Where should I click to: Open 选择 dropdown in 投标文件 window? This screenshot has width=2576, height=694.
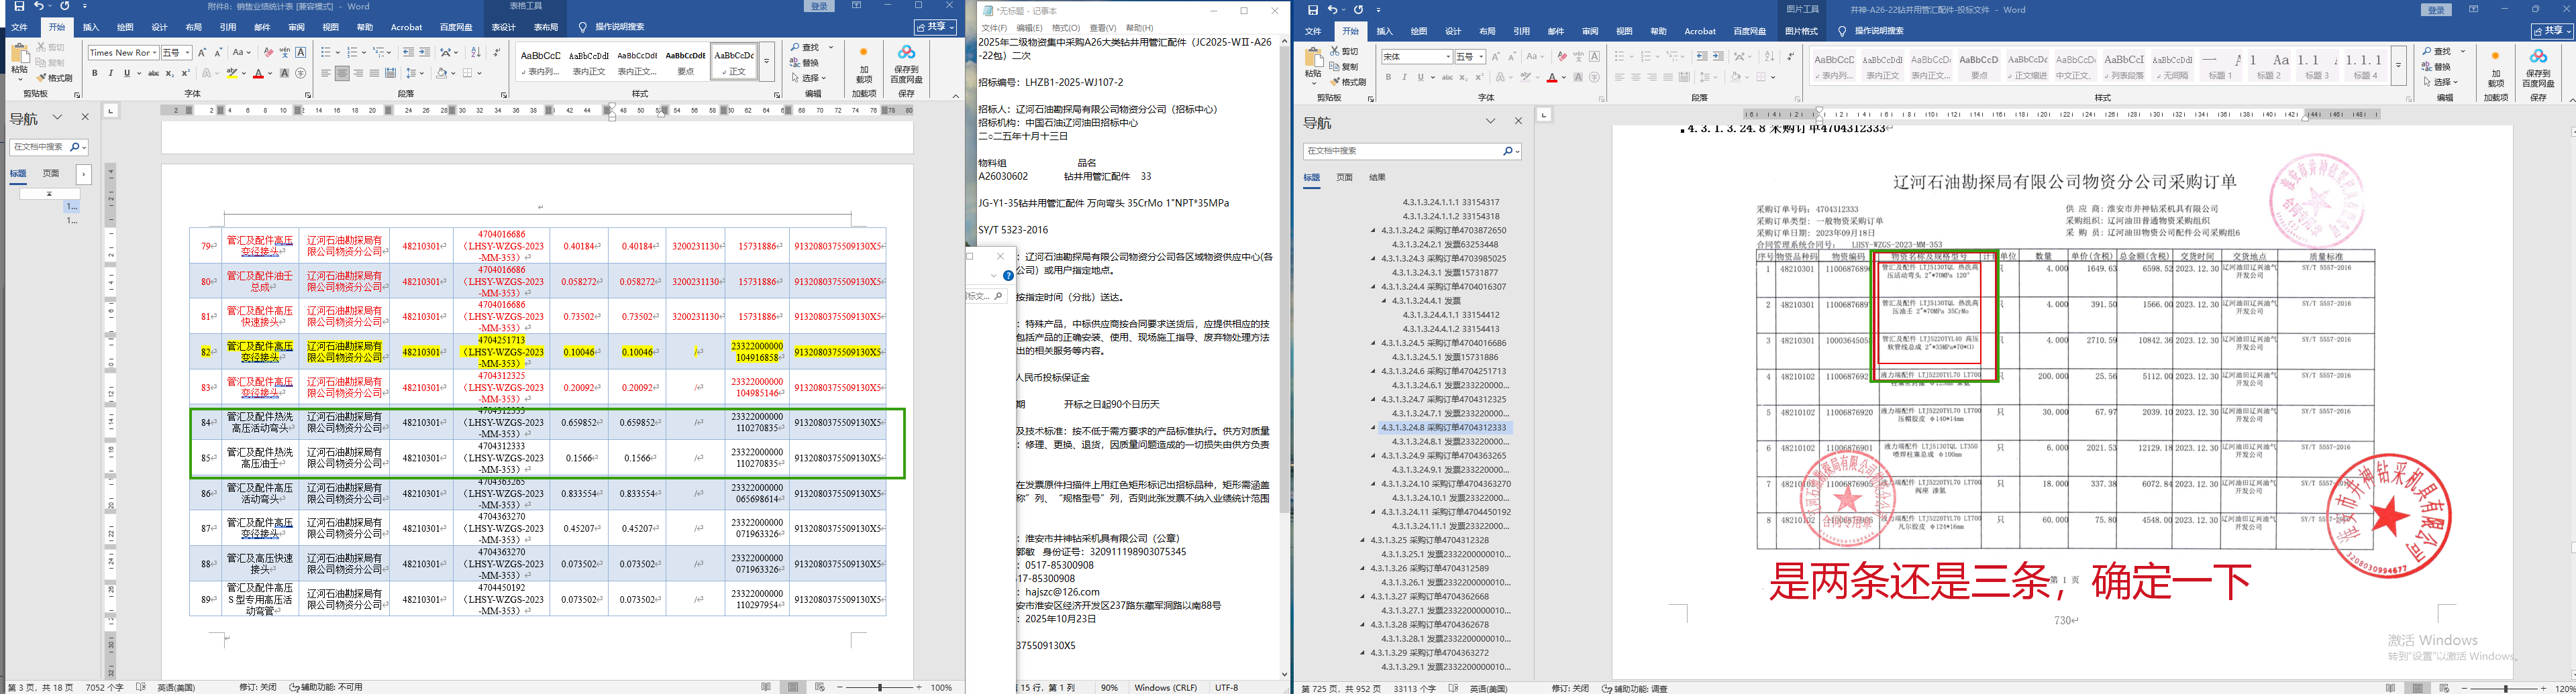(x=2442, y=82)
